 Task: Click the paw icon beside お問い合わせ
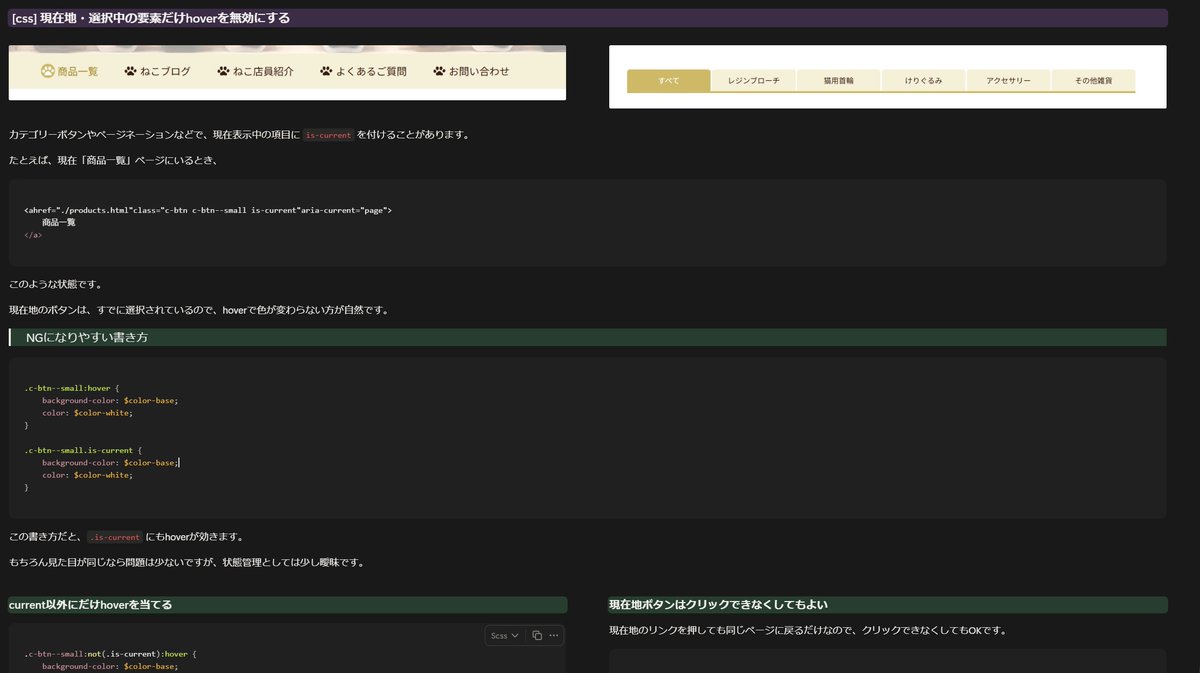[x=439, y=71]
